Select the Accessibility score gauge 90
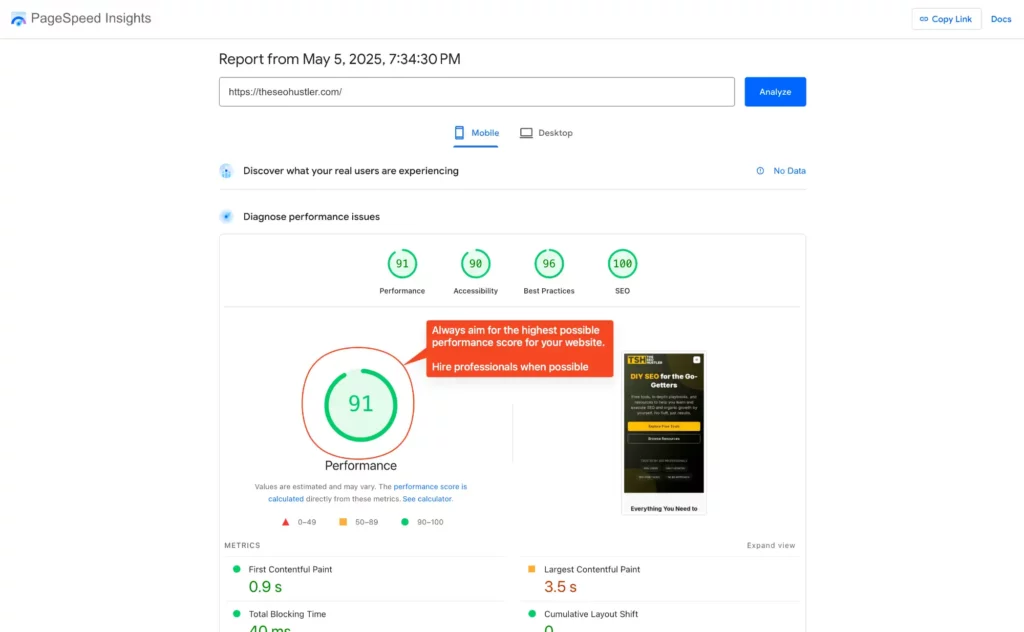Image resolution: width=1024 pixels, height=632 pixels. tap(475, 264)
